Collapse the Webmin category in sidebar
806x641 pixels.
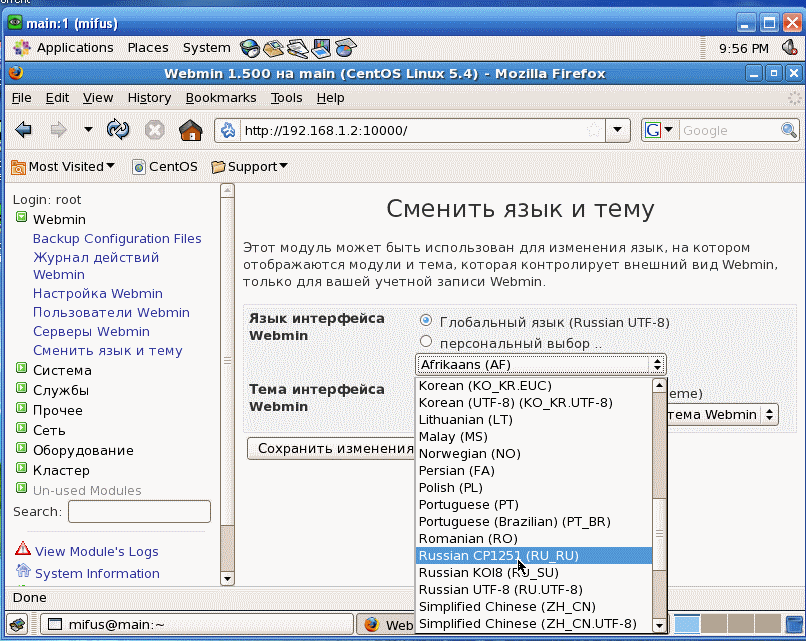22,217
